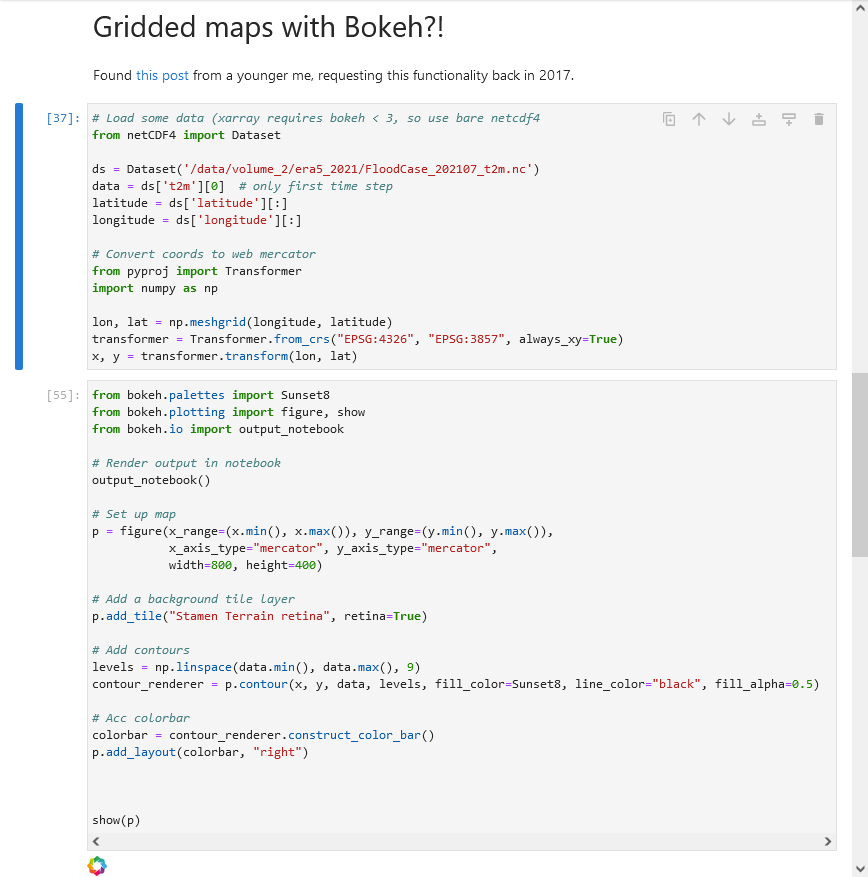The width and height of the screenshot is (868, 877).
Task: Click the Bokeh spinner logo below the cell
Action: [97, 865]
